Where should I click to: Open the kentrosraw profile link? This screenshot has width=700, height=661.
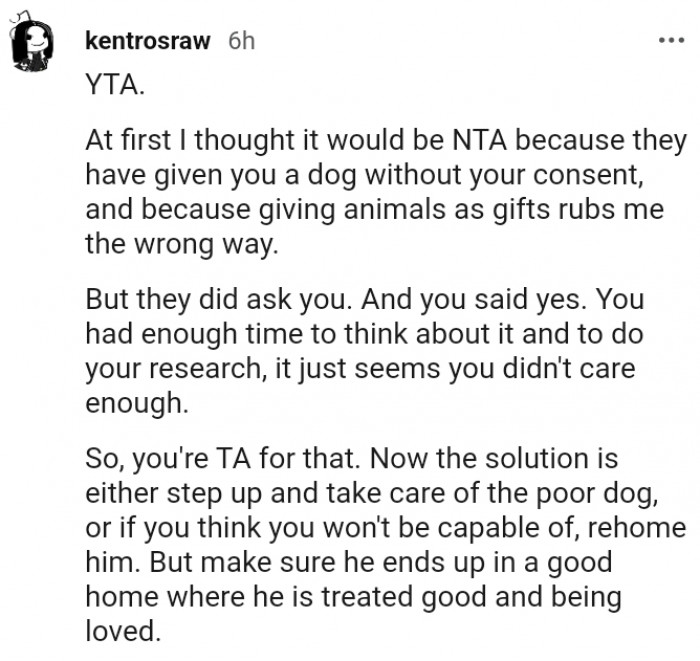[149, 41]
